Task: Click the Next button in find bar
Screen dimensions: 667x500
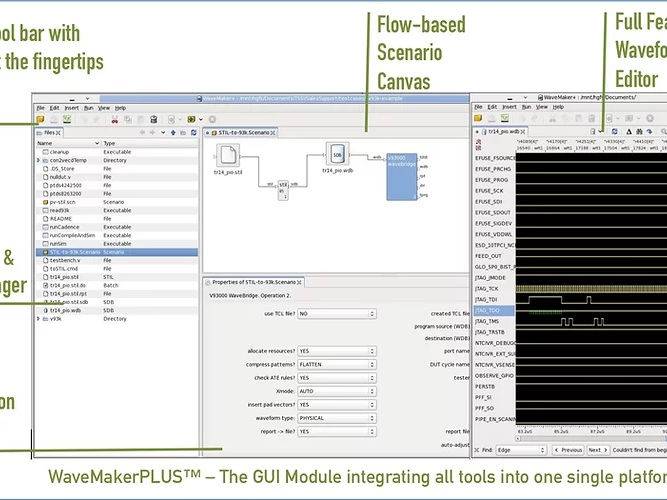Action: [x=597, y=450]
